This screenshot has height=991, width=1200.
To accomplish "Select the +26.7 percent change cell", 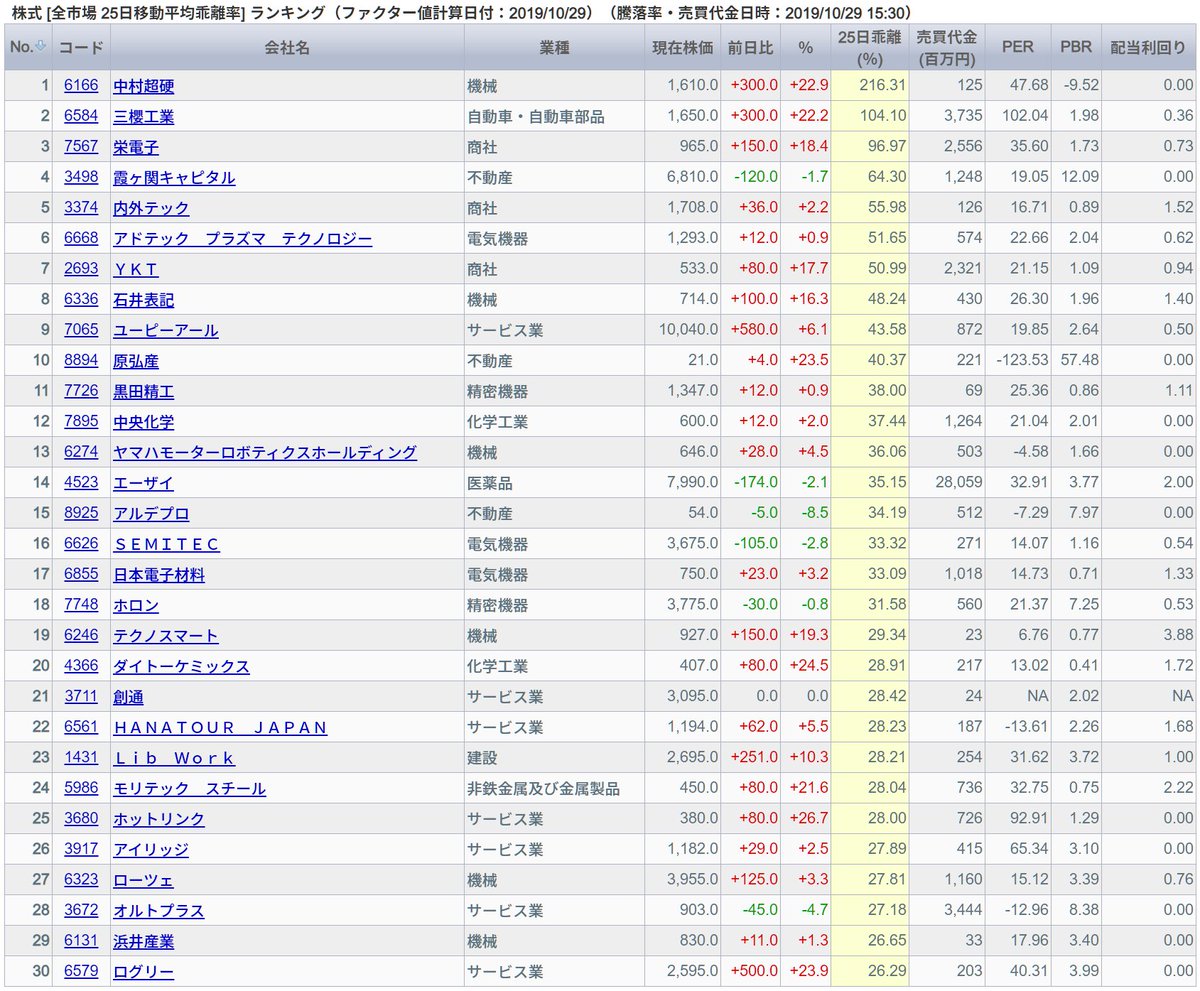I will 807,819.
